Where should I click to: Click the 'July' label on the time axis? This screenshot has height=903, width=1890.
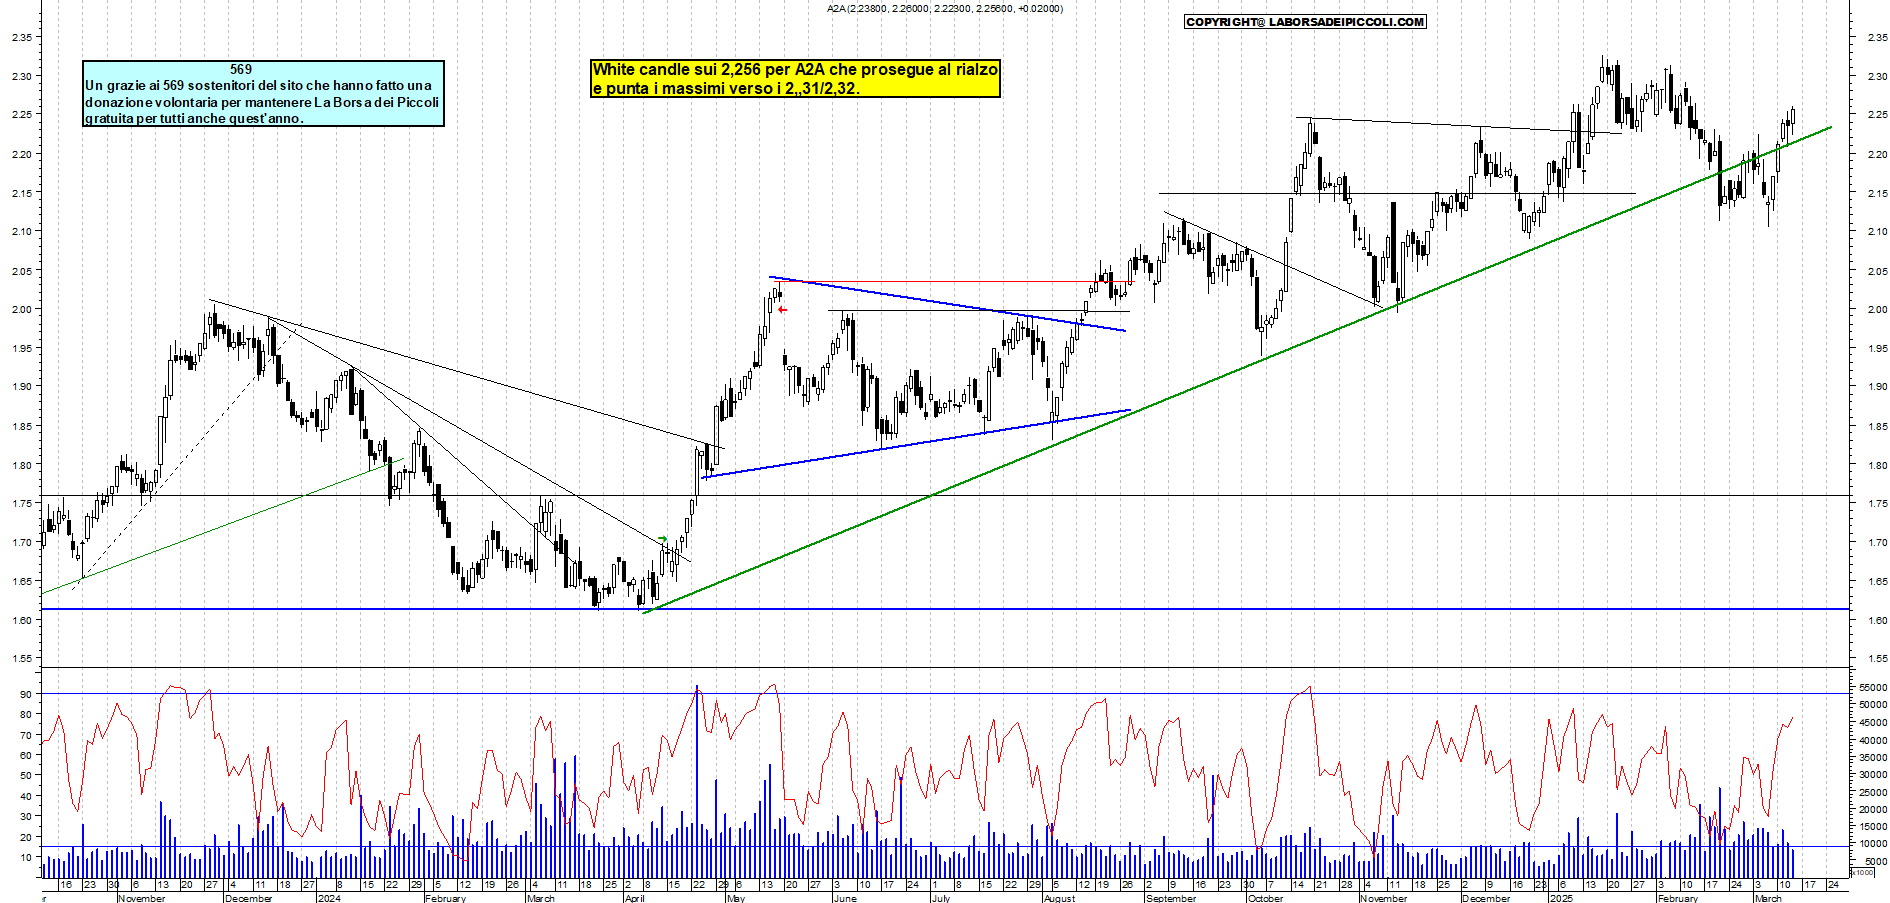941,898
